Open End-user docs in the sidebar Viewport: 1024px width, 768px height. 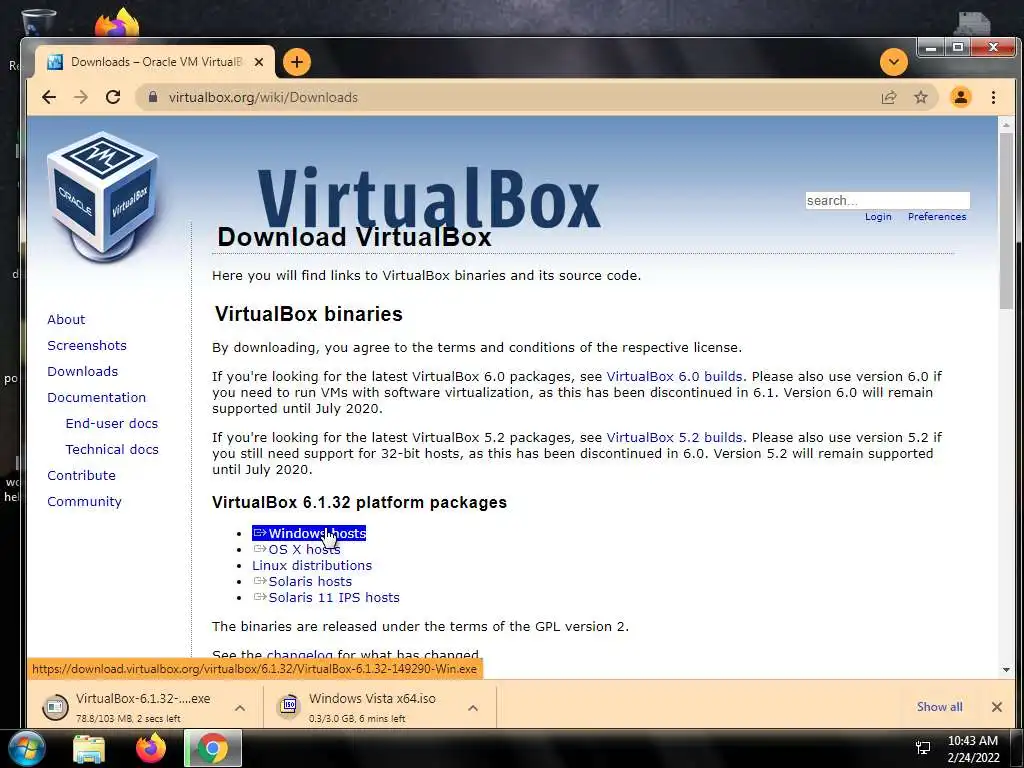(112, 423)
